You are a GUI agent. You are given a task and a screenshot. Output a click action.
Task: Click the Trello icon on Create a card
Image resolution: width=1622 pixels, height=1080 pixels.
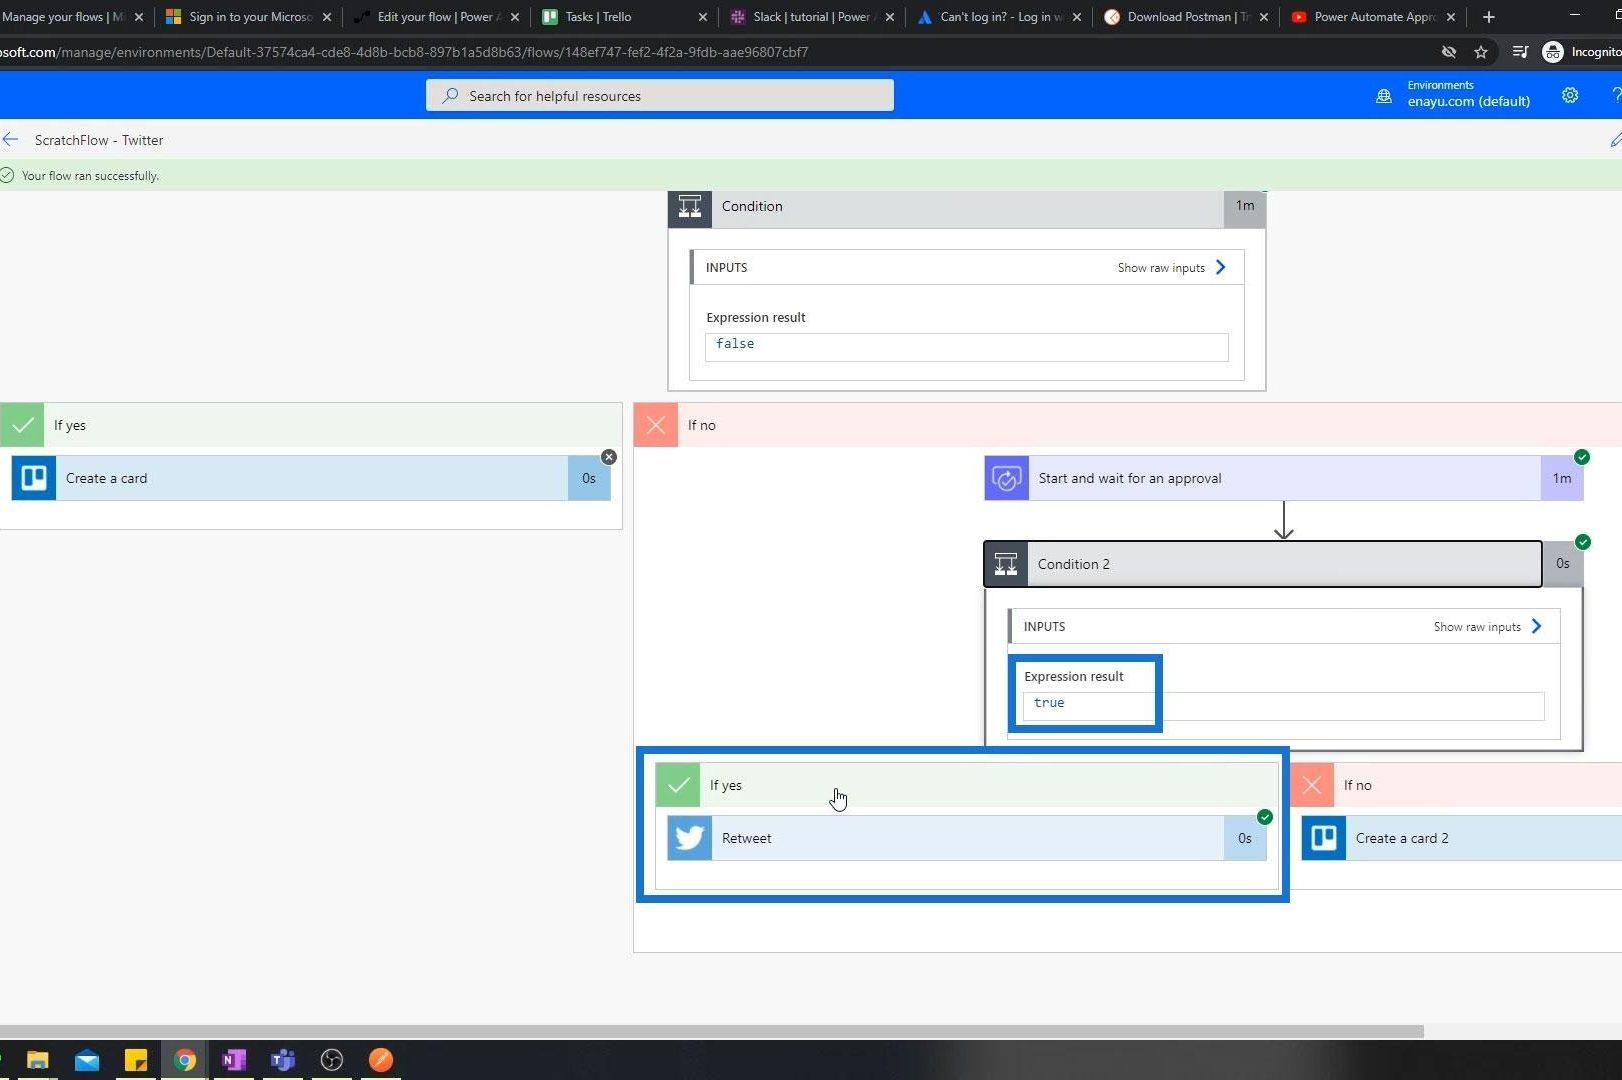[x=33, y=478]
